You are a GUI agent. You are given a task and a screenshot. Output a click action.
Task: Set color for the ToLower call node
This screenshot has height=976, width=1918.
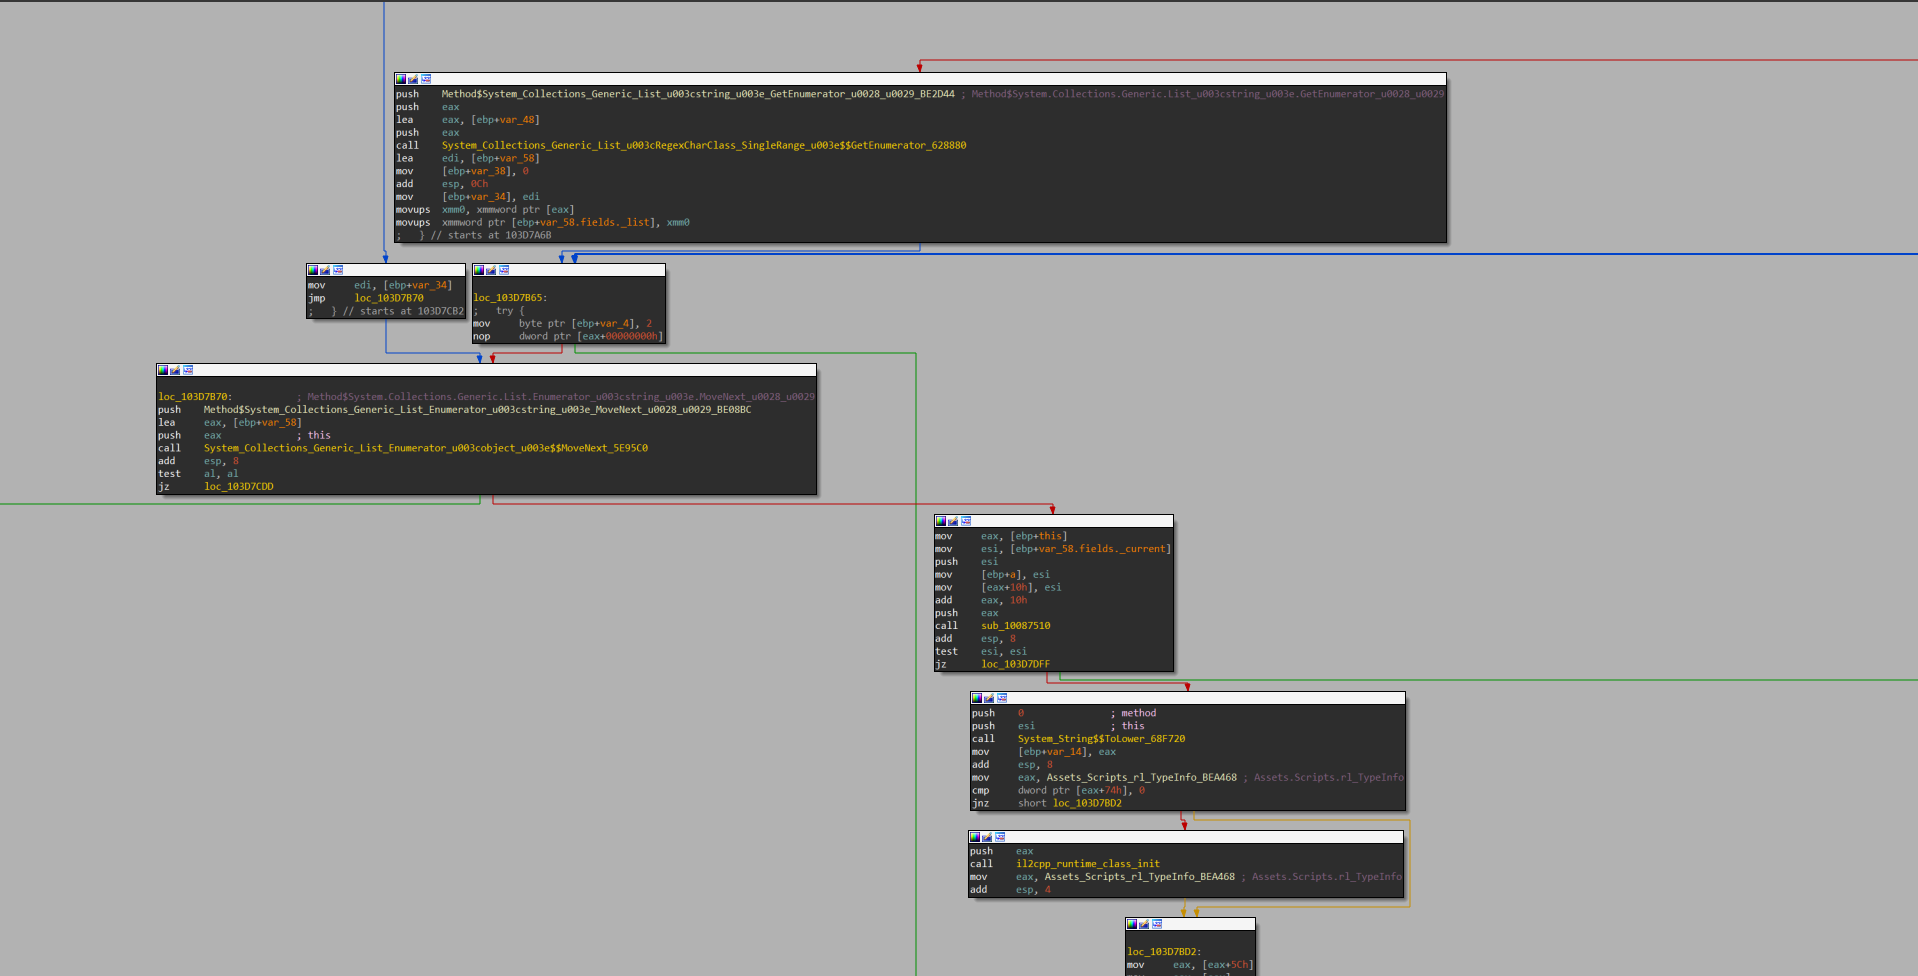[977, 698]
